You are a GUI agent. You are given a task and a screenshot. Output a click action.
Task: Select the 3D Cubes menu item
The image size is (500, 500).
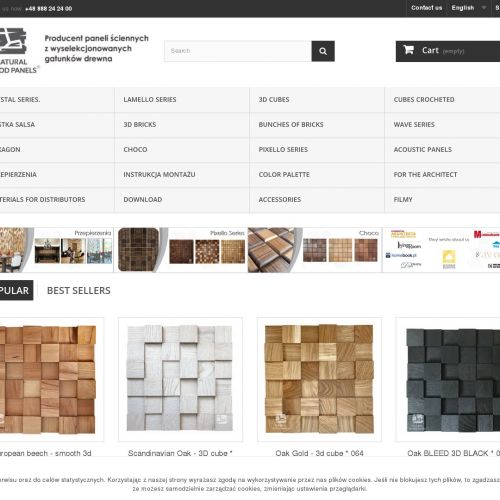(x=317, y=100)
